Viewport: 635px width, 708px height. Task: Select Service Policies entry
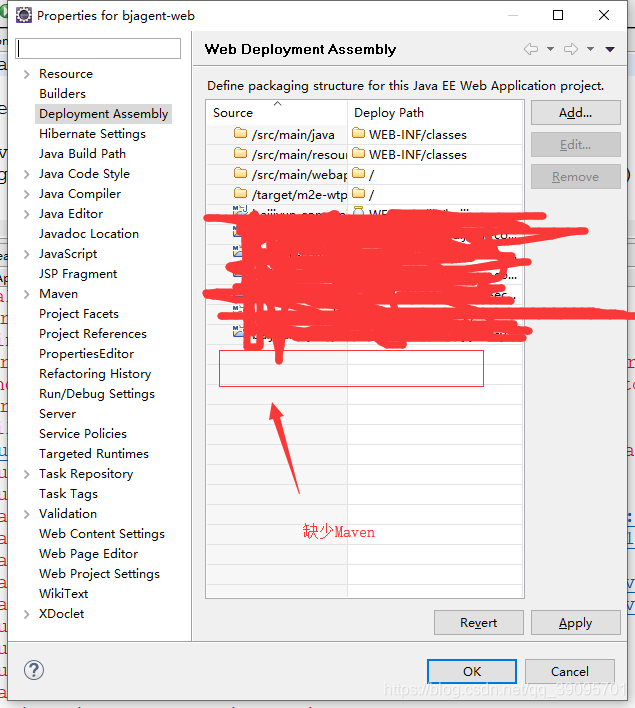pos(83,433)
